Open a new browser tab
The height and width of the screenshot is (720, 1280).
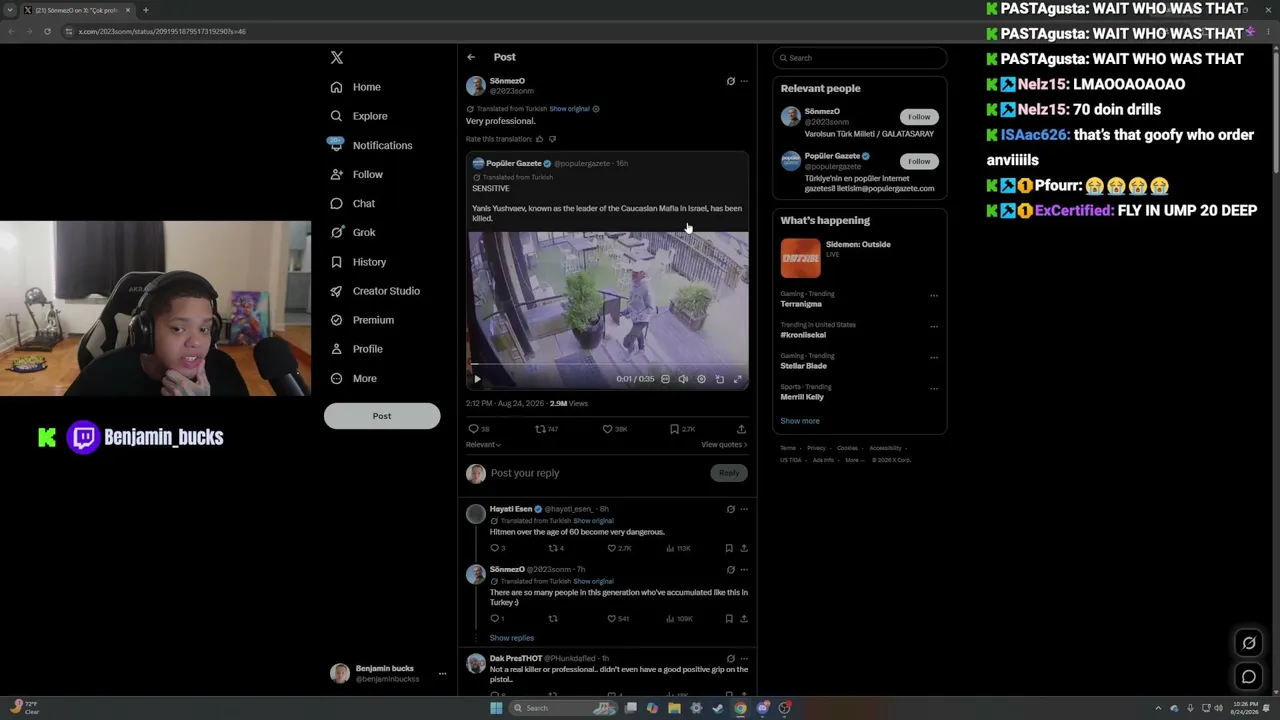pyautogui.click(x=145, y=10)
